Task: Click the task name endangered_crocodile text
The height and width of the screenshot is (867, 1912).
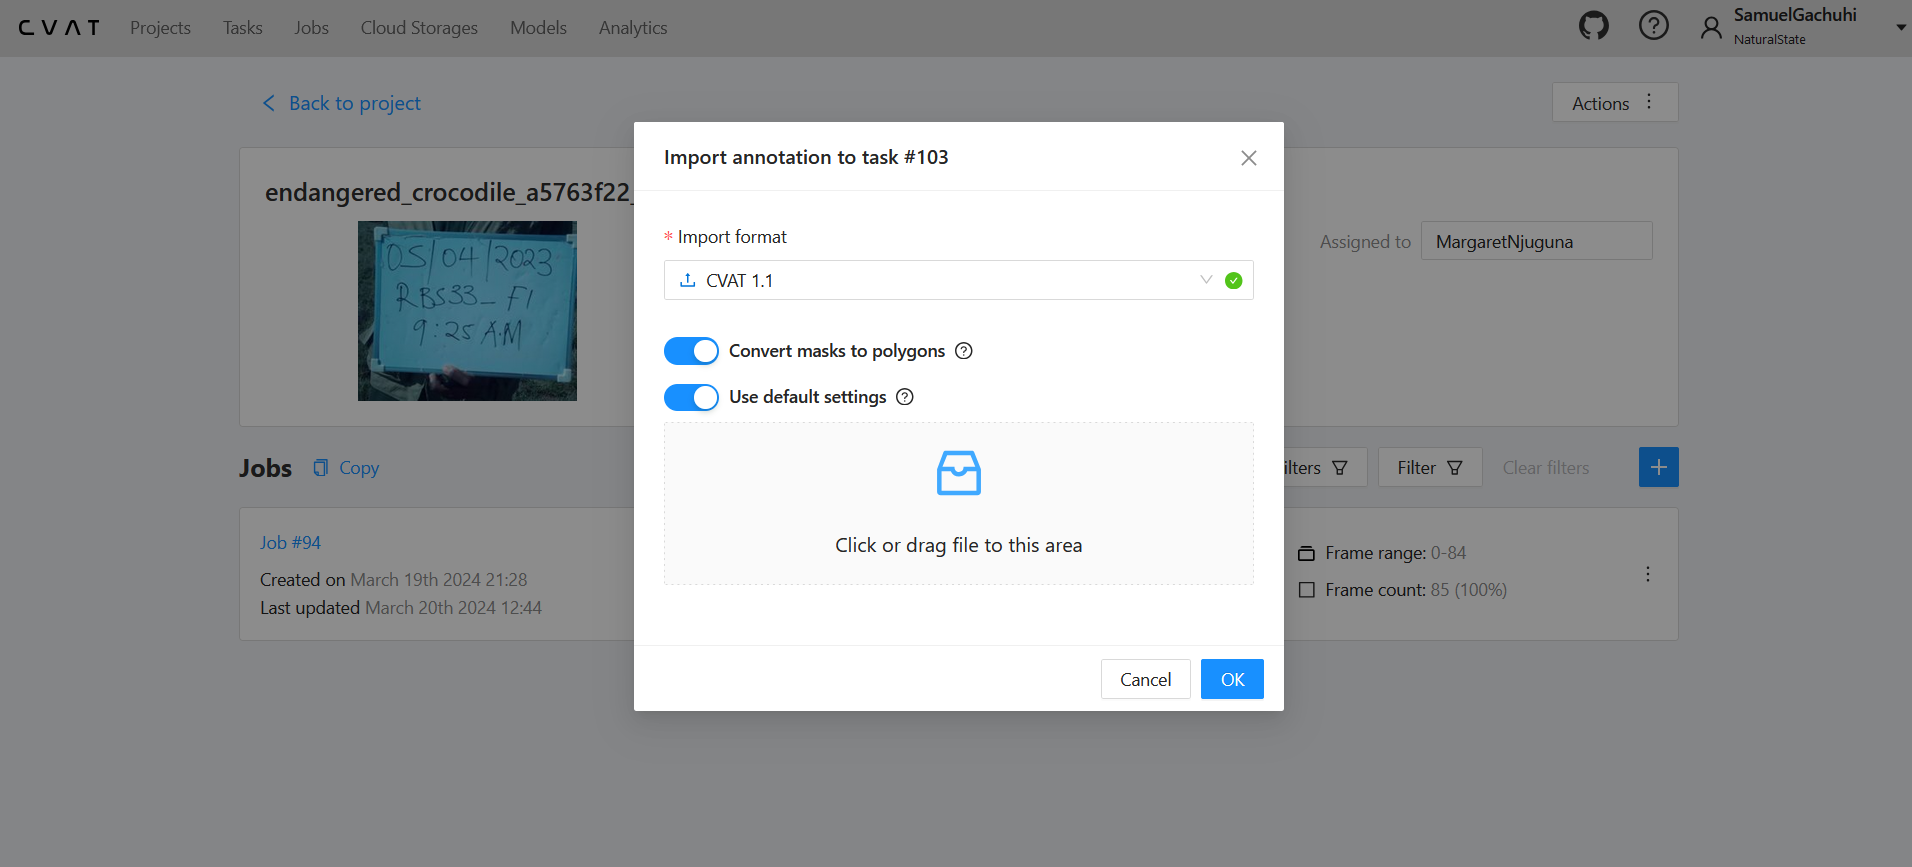Action: point(448,192)
